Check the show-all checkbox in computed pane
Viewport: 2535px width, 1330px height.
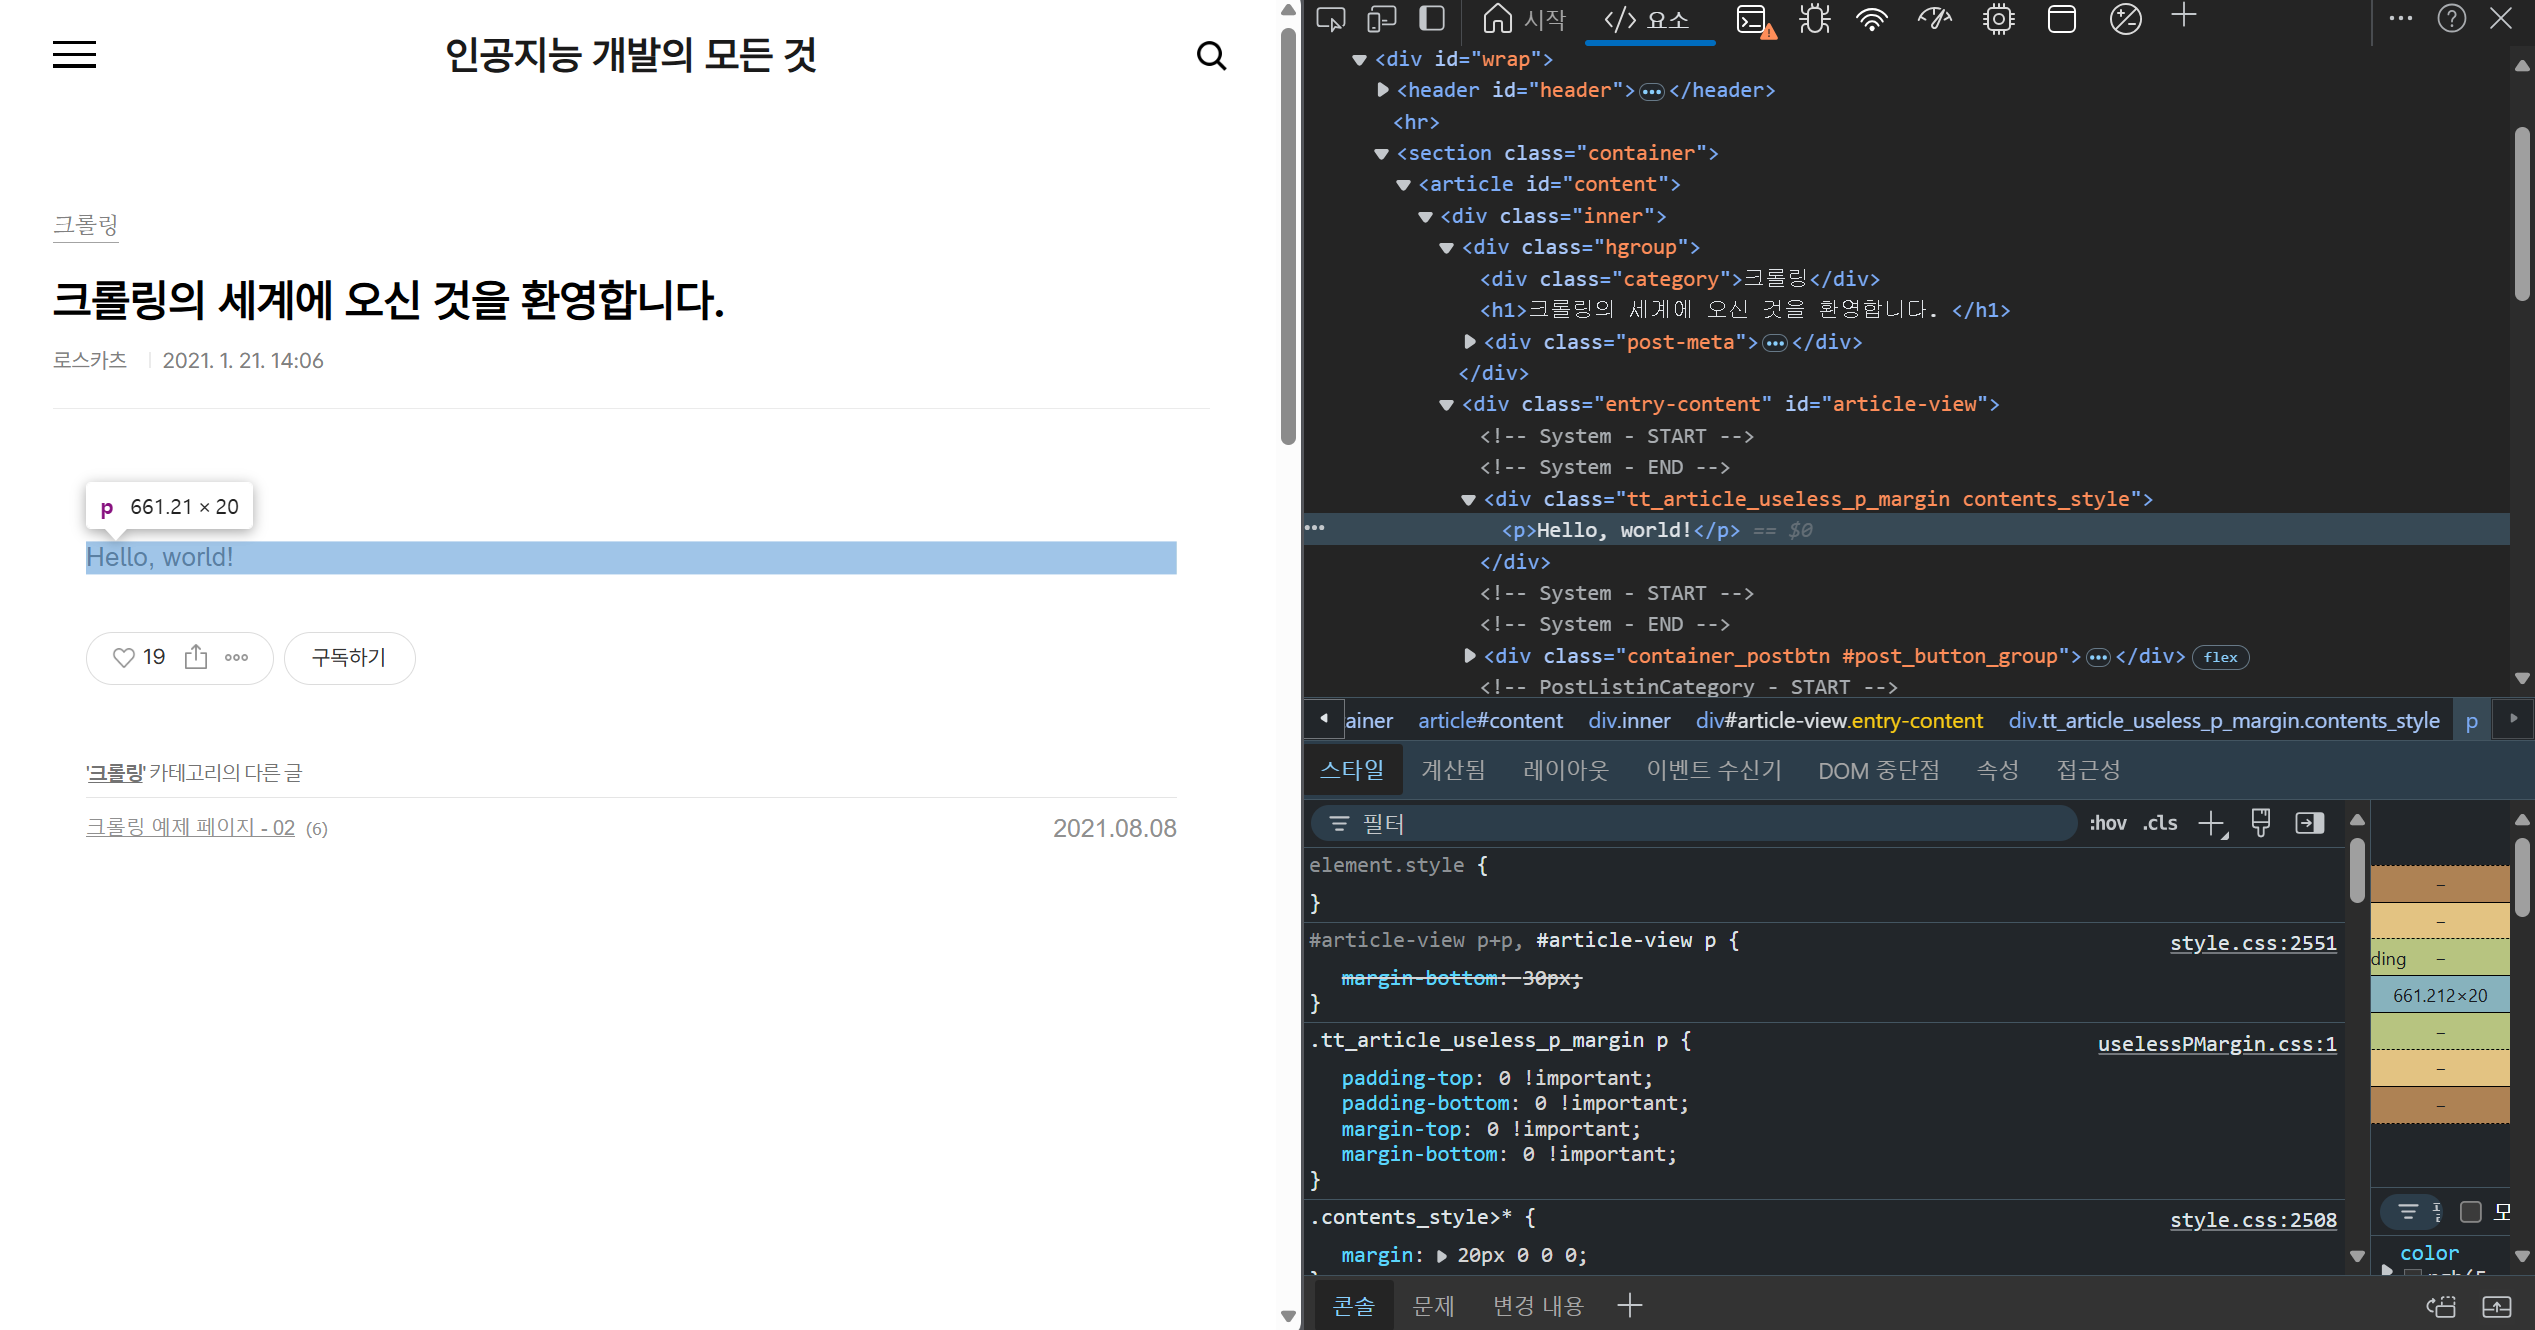[2471, 1212]
